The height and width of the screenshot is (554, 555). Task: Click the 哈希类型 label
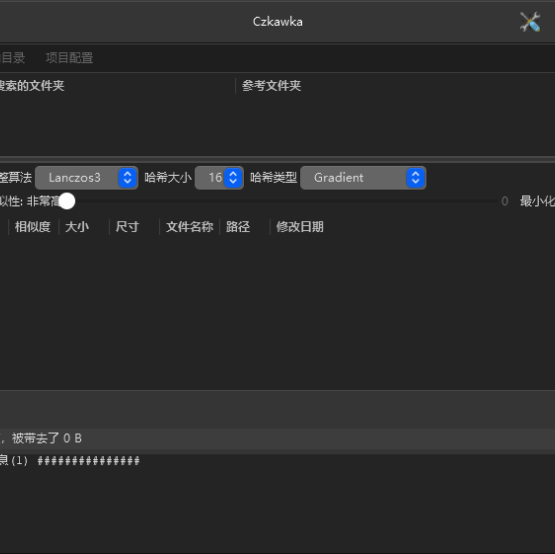coord(274,178)
